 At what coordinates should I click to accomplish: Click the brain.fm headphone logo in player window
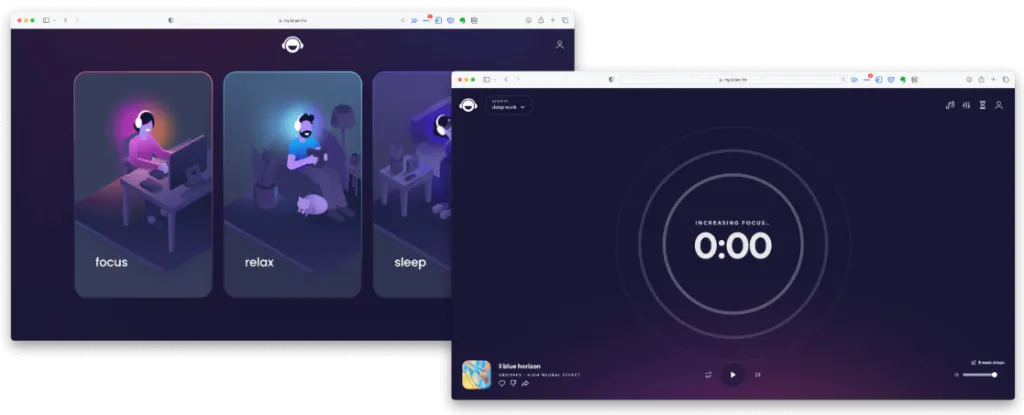coord(468,105)
